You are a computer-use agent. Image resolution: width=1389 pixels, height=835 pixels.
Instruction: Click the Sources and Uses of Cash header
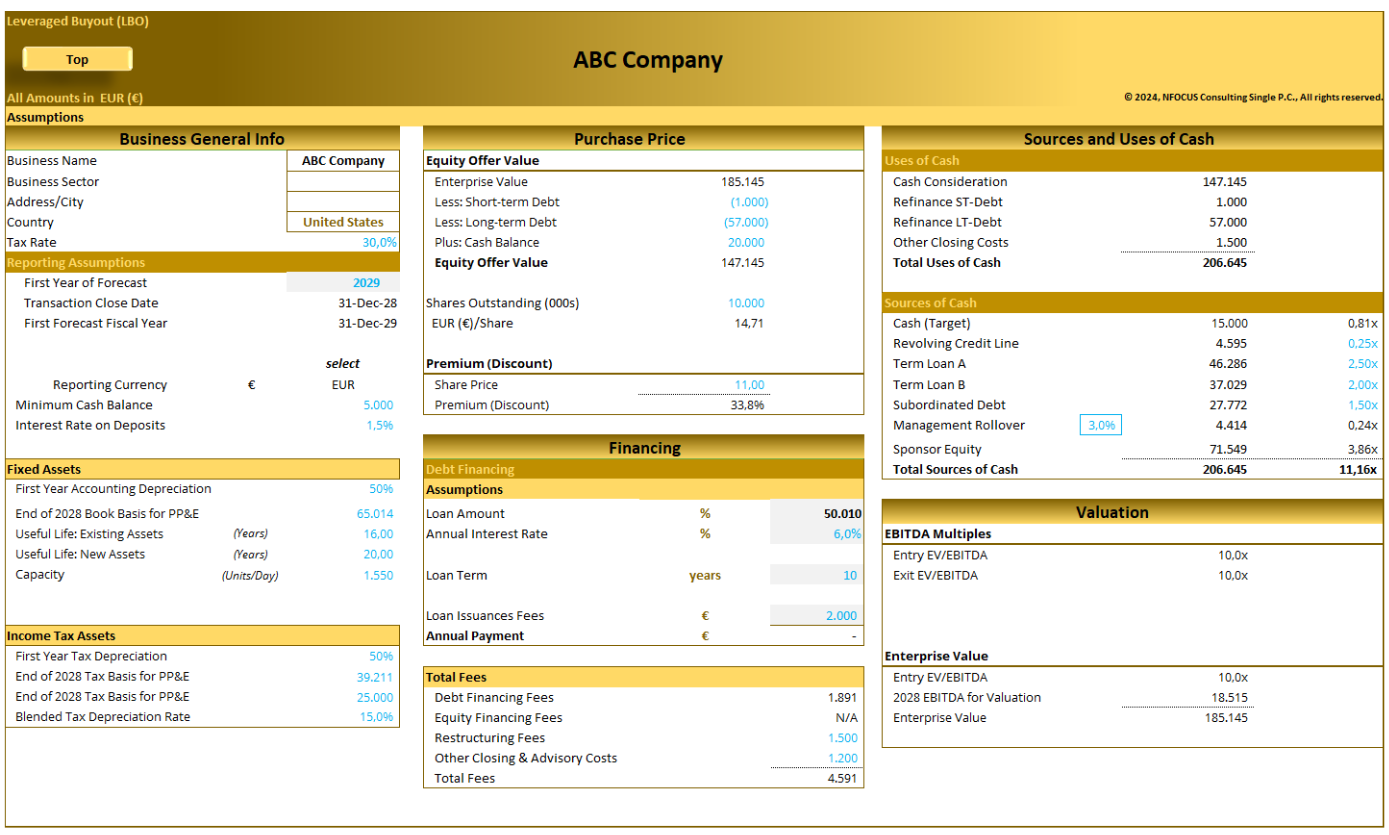tap(1132, 139)
